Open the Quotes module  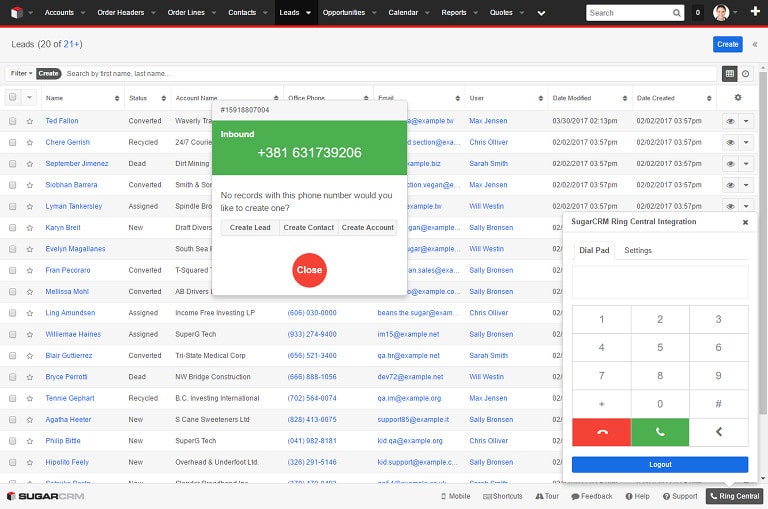501,13
